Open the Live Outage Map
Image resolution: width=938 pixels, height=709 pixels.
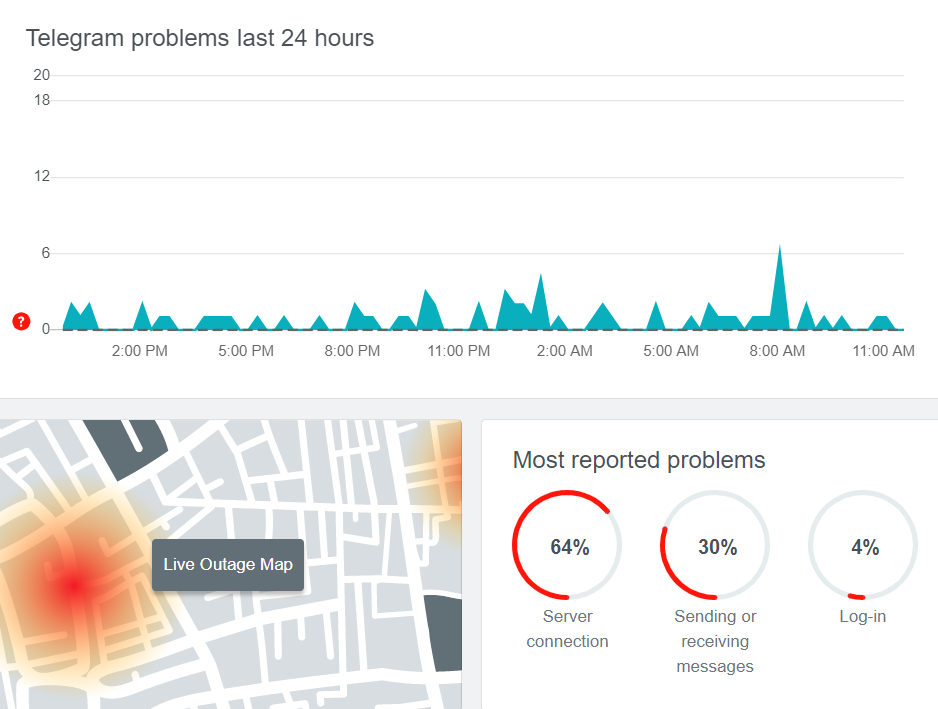pyautogui.click(x=228, y=565)
